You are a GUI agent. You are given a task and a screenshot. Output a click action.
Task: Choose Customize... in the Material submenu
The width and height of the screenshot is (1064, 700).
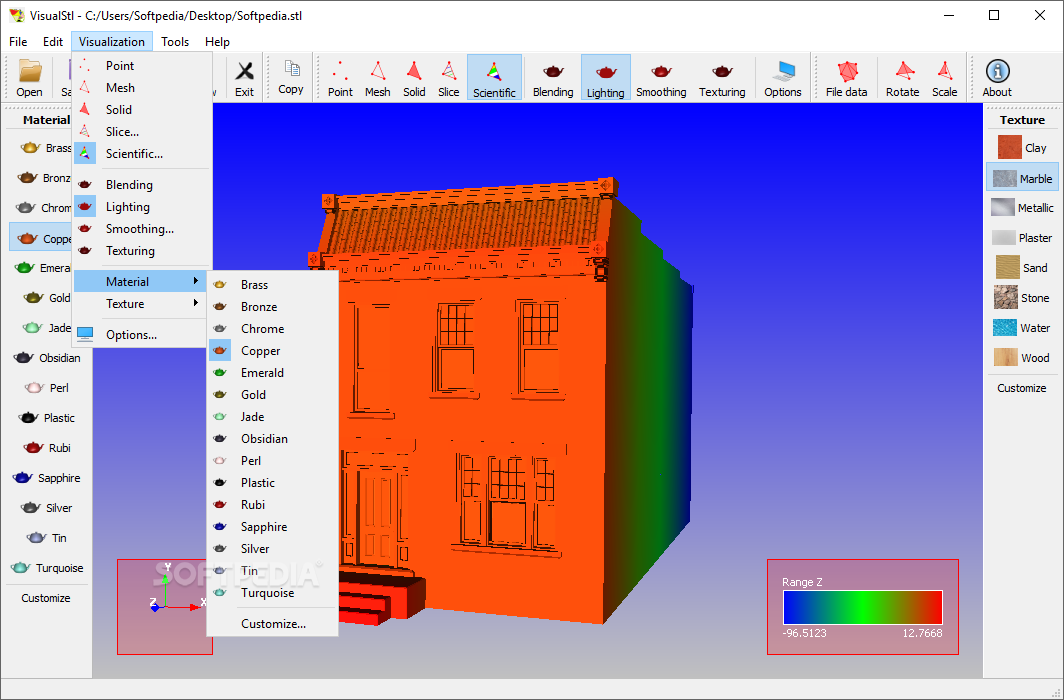coord(272,623)
